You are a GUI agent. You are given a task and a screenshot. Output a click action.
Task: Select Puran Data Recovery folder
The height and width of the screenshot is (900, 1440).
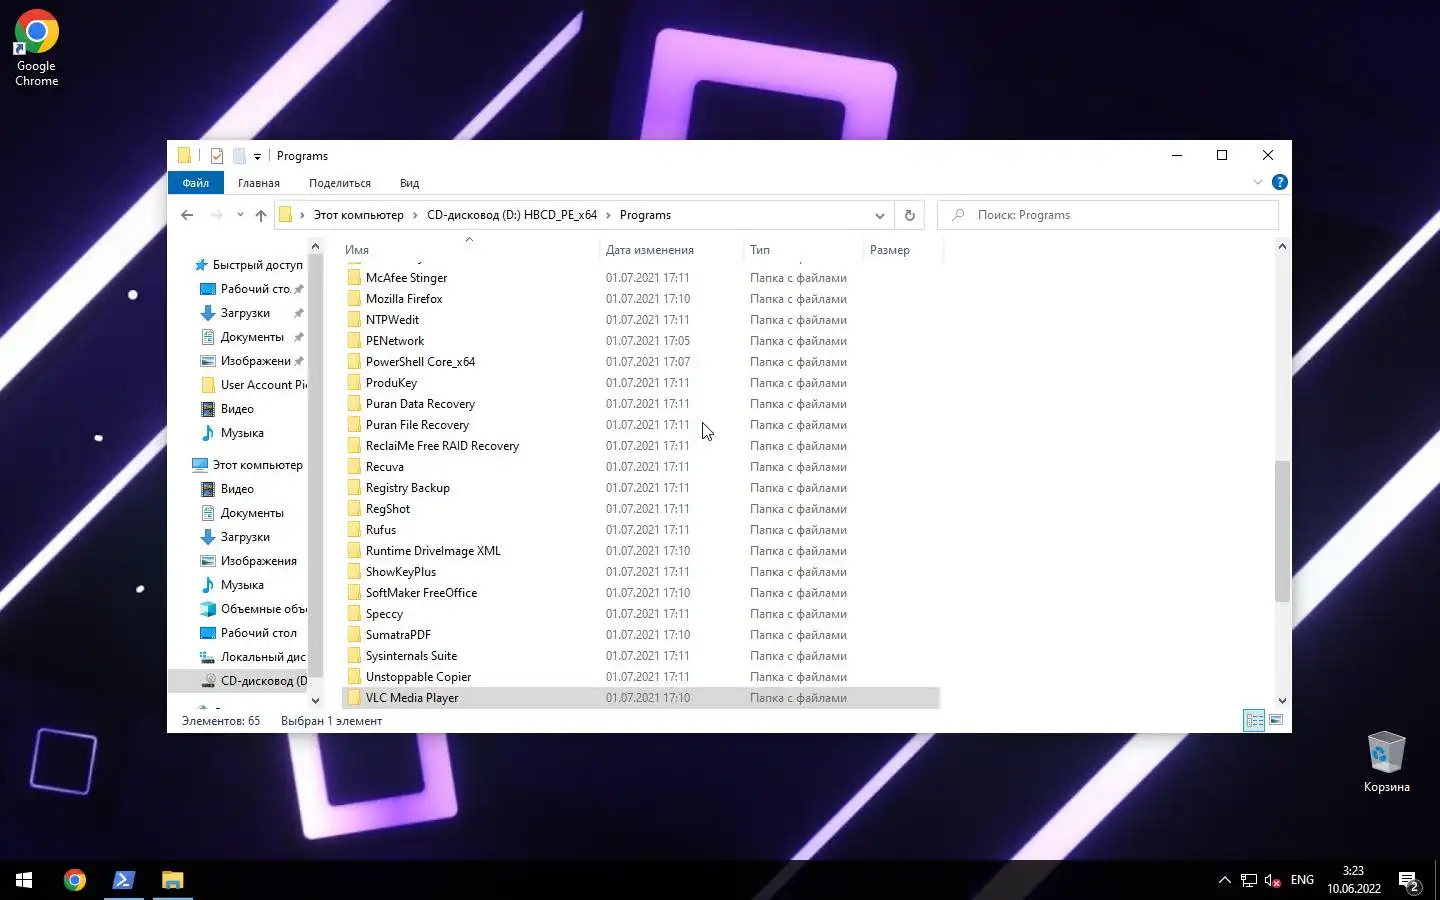tap(420, 404)
